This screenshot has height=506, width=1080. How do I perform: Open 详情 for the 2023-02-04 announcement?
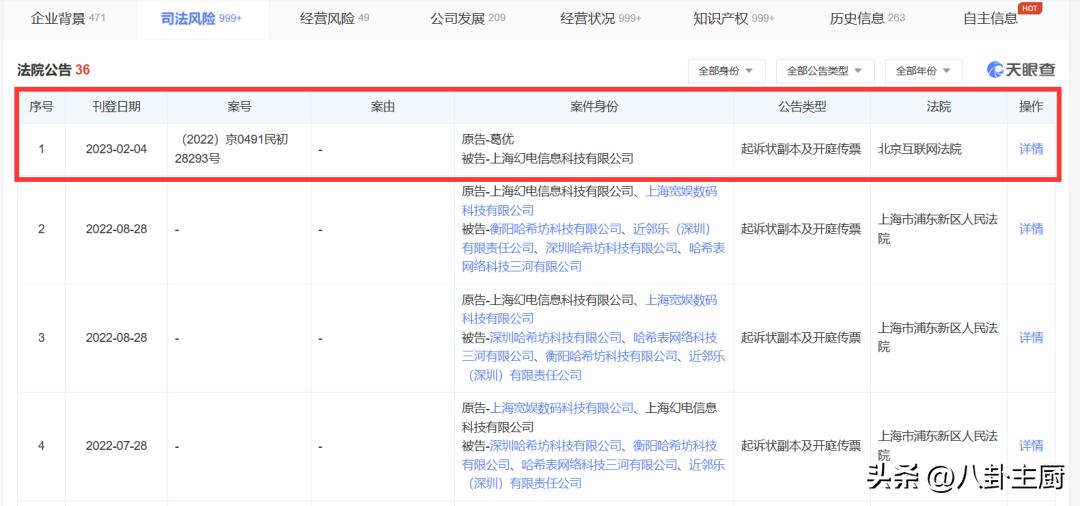point(1030,149)
